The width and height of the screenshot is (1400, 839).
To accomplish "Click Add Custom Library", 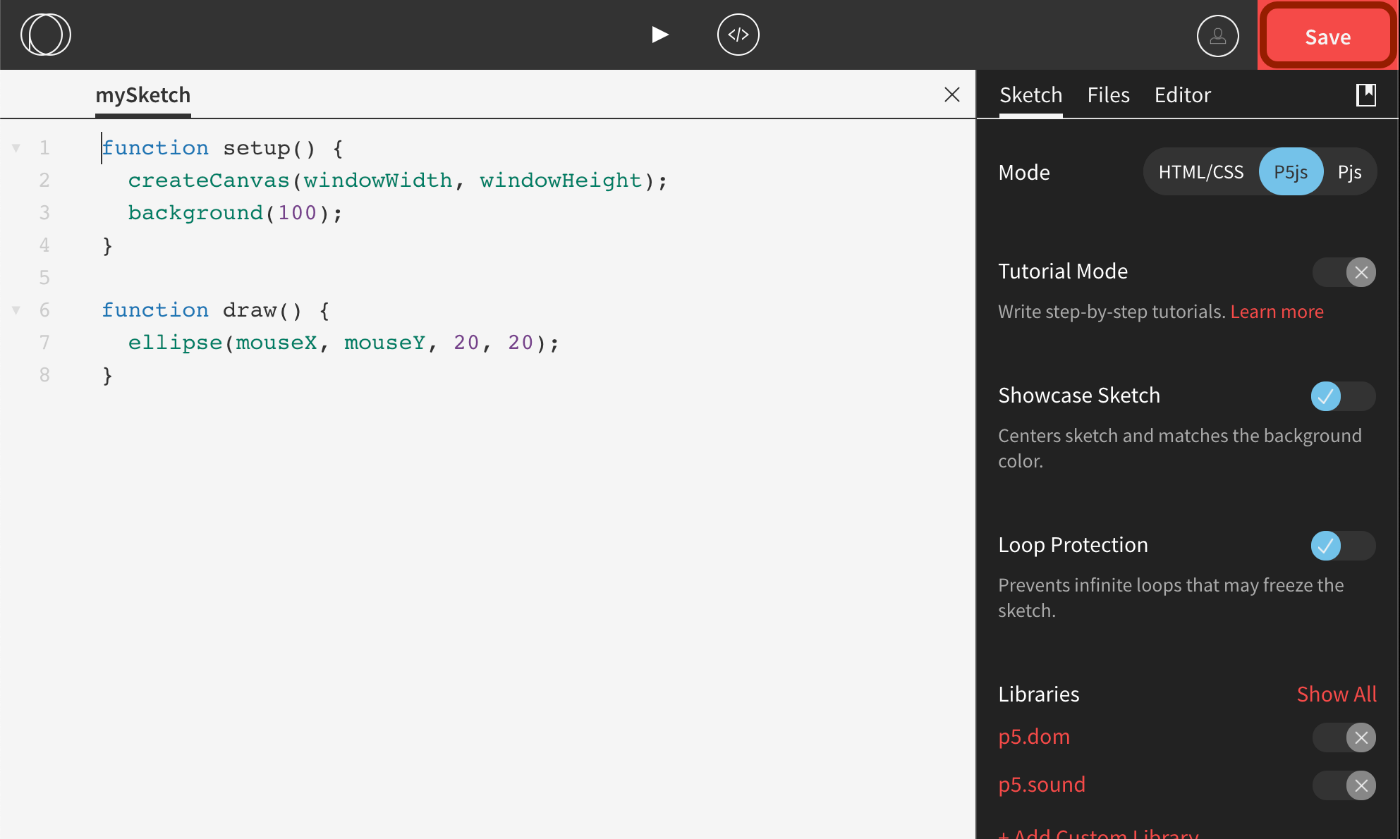I will (1097, 833).
